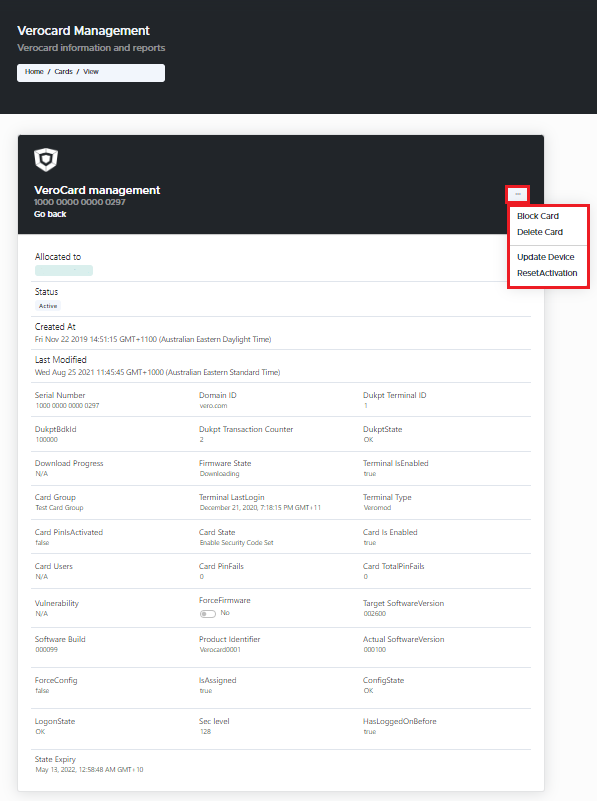The height and width of the screenshot is (801, 597).
Task: Open Cards from the breadcrumb trail
Action: point(63,71)
